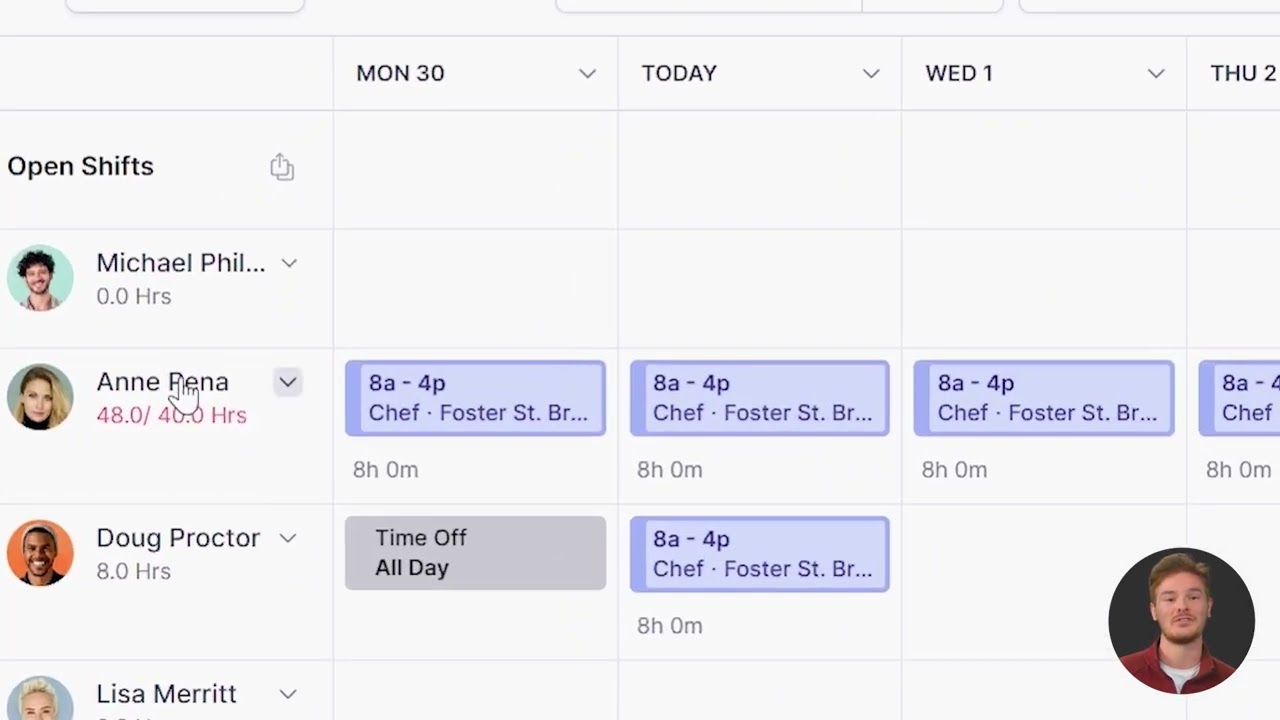Click Doug Proctor's Time Off All Day block
The height and width of the screenshot is (720, 1280).
pyautogui.click(x=475, y=553)
